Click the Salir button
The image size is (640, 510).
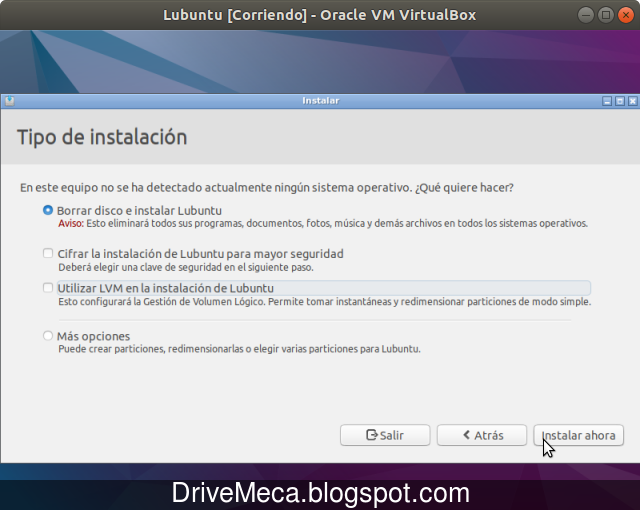coord(385,435)
